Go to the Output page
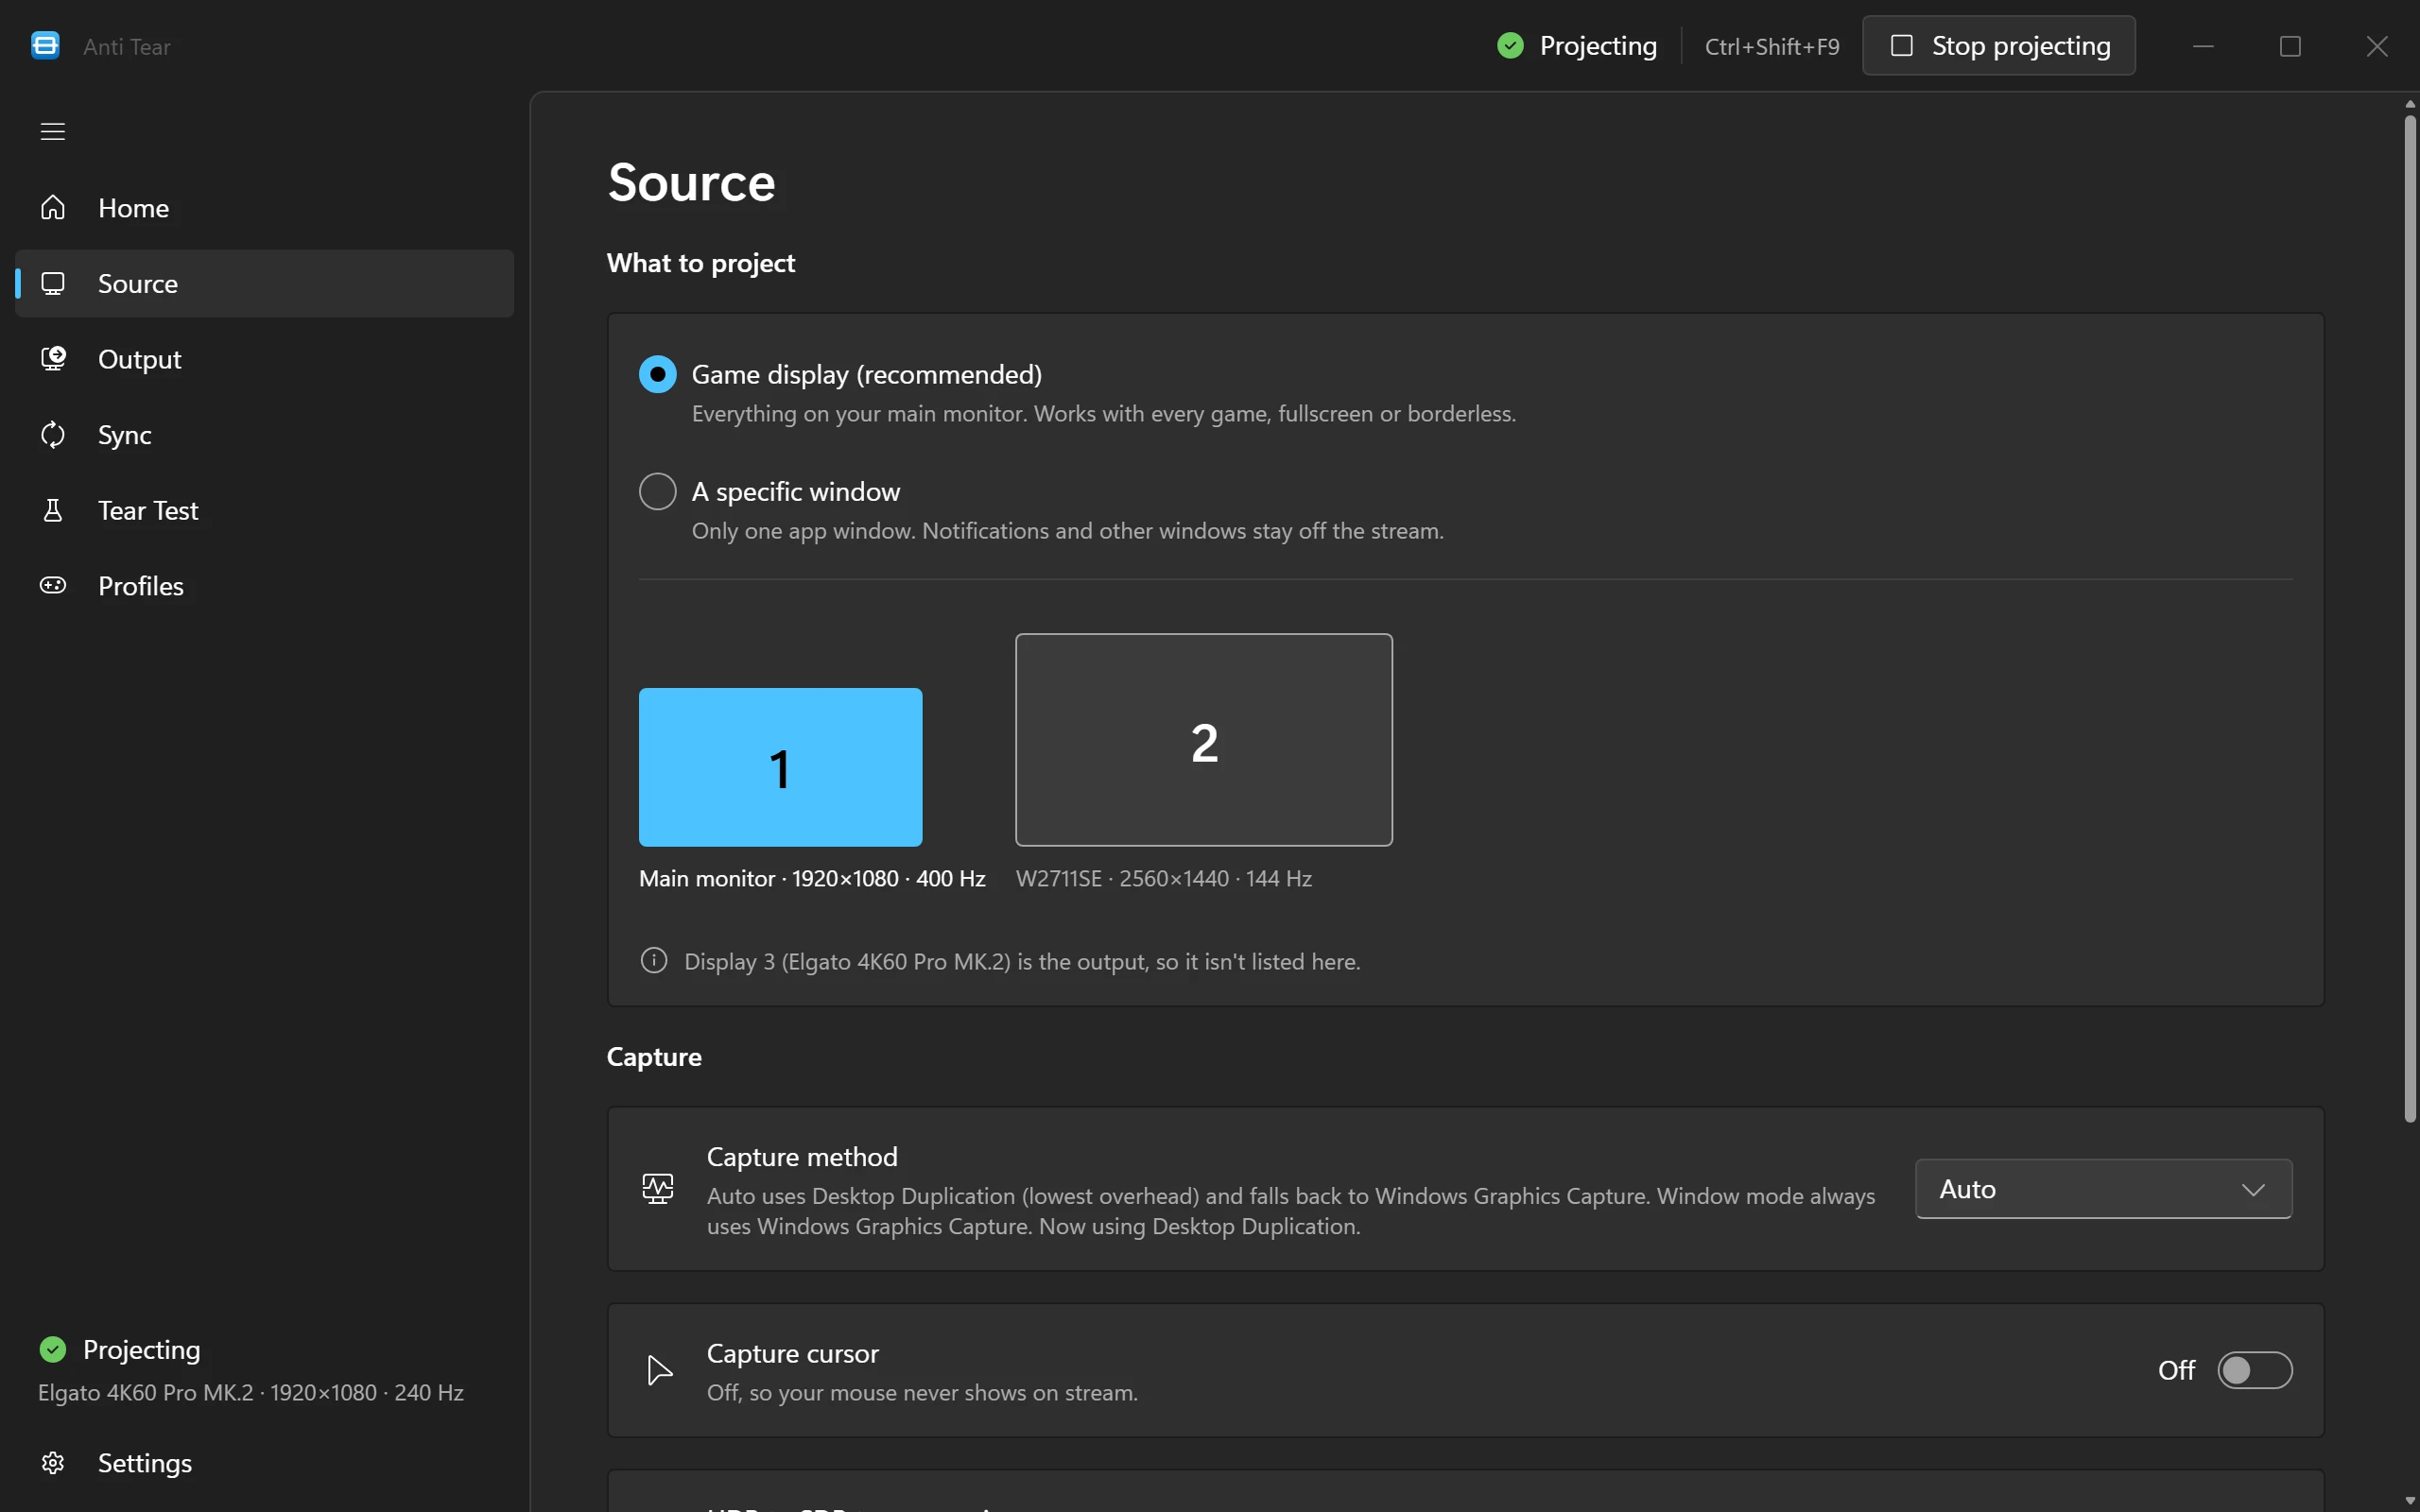 [x=264, y=359]
